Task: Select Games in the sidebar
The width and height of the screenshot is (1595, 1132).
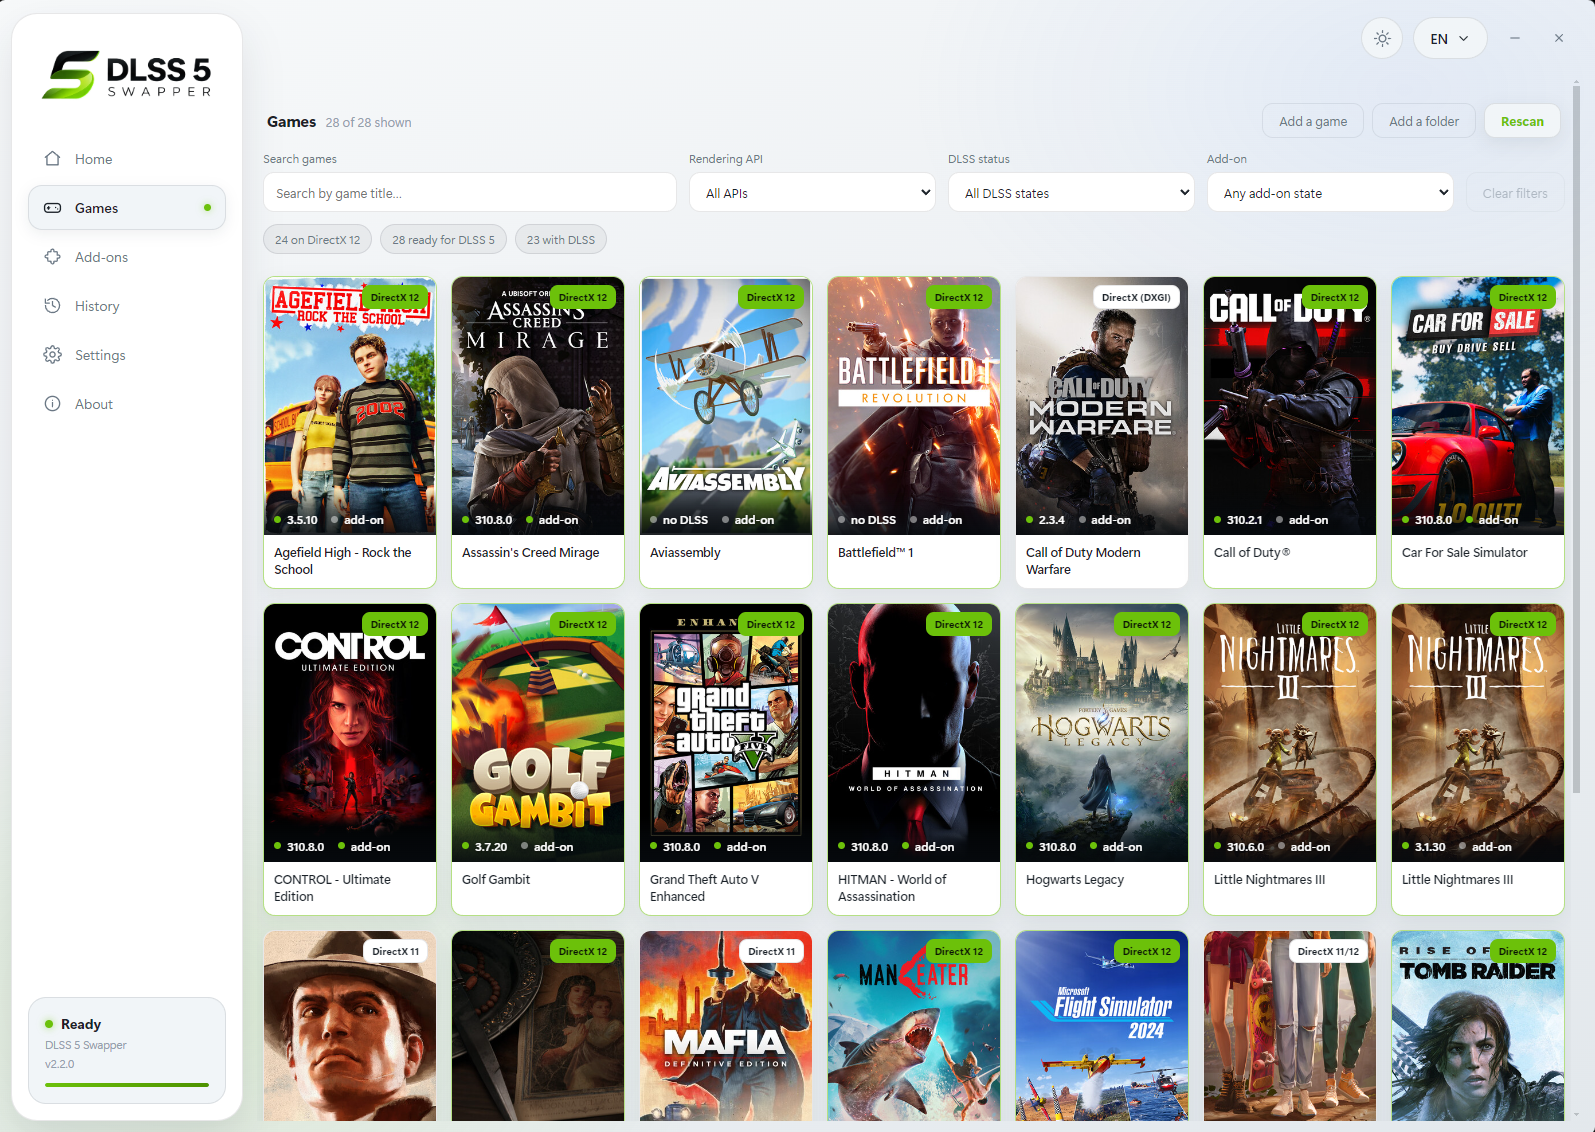Action: (x=127, y=208)
